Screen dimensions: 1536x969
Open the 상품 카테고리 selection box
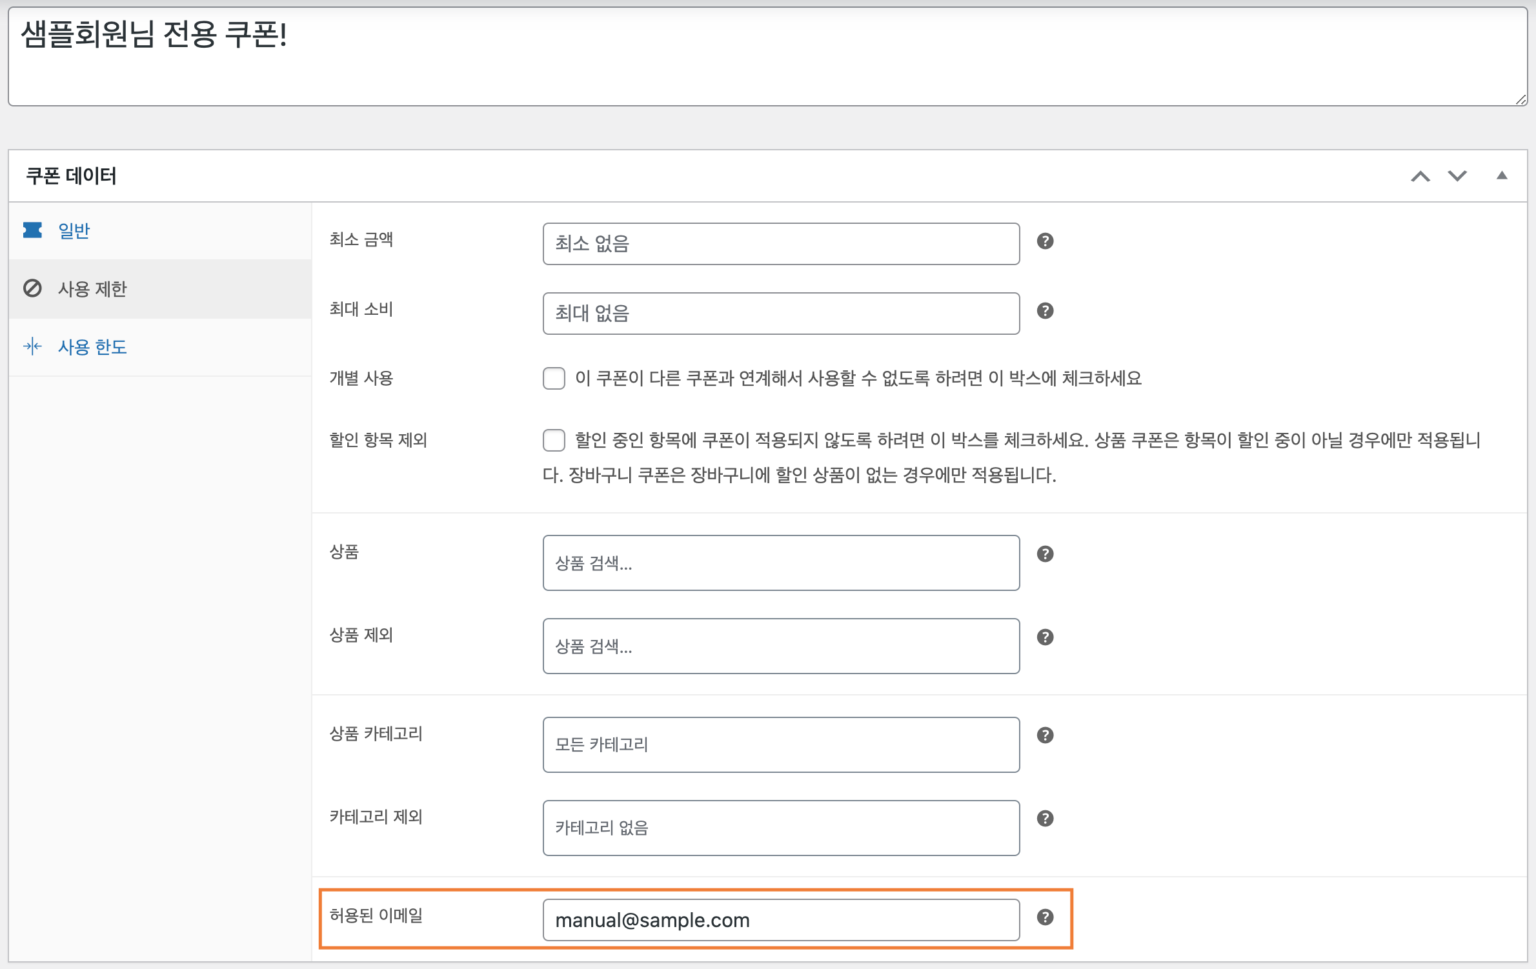coord(780,744)
